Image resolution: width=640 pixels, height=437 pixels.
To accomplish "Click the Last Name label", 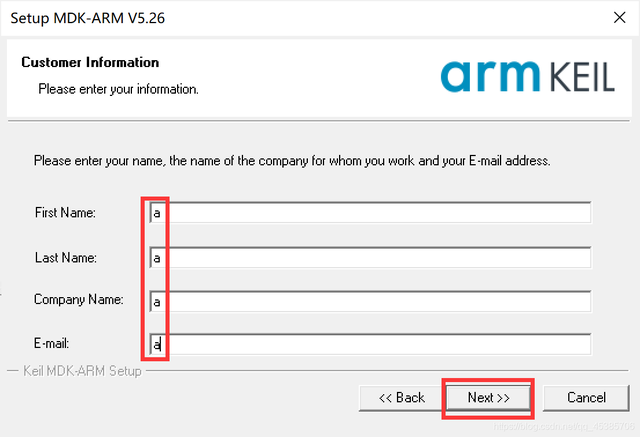I will tap(65, 257).
